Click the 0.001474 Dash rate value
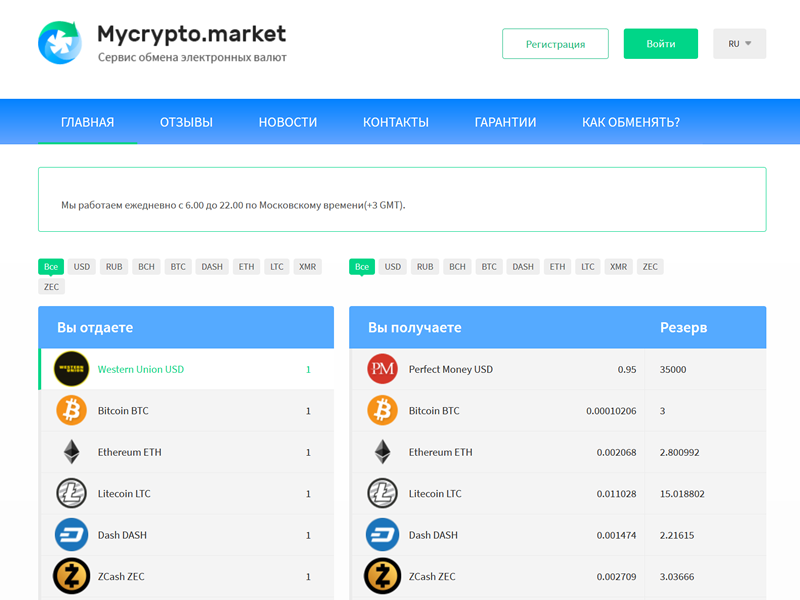The width and height of the screenshot is (800, 600). click(x=616, y=535)
